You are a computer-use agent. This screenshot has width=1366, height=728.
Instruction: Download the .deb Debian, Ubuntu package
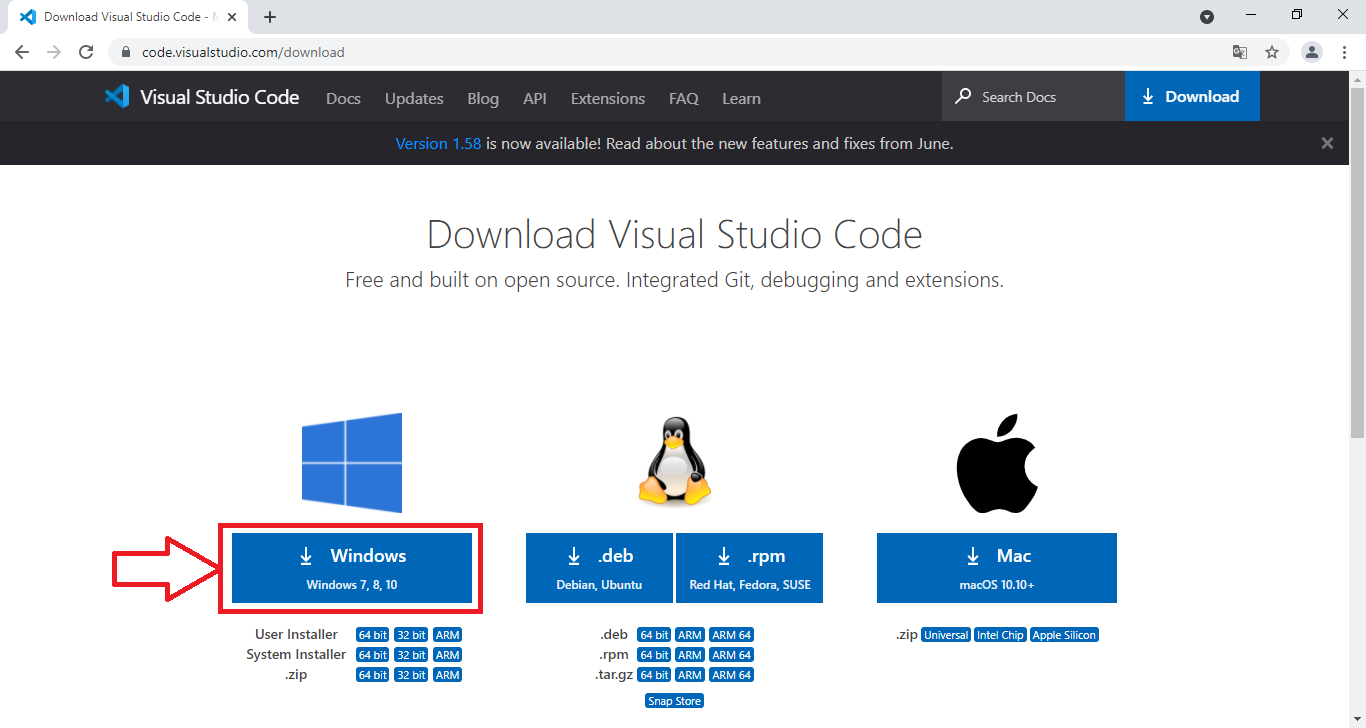tap(599, 568)
